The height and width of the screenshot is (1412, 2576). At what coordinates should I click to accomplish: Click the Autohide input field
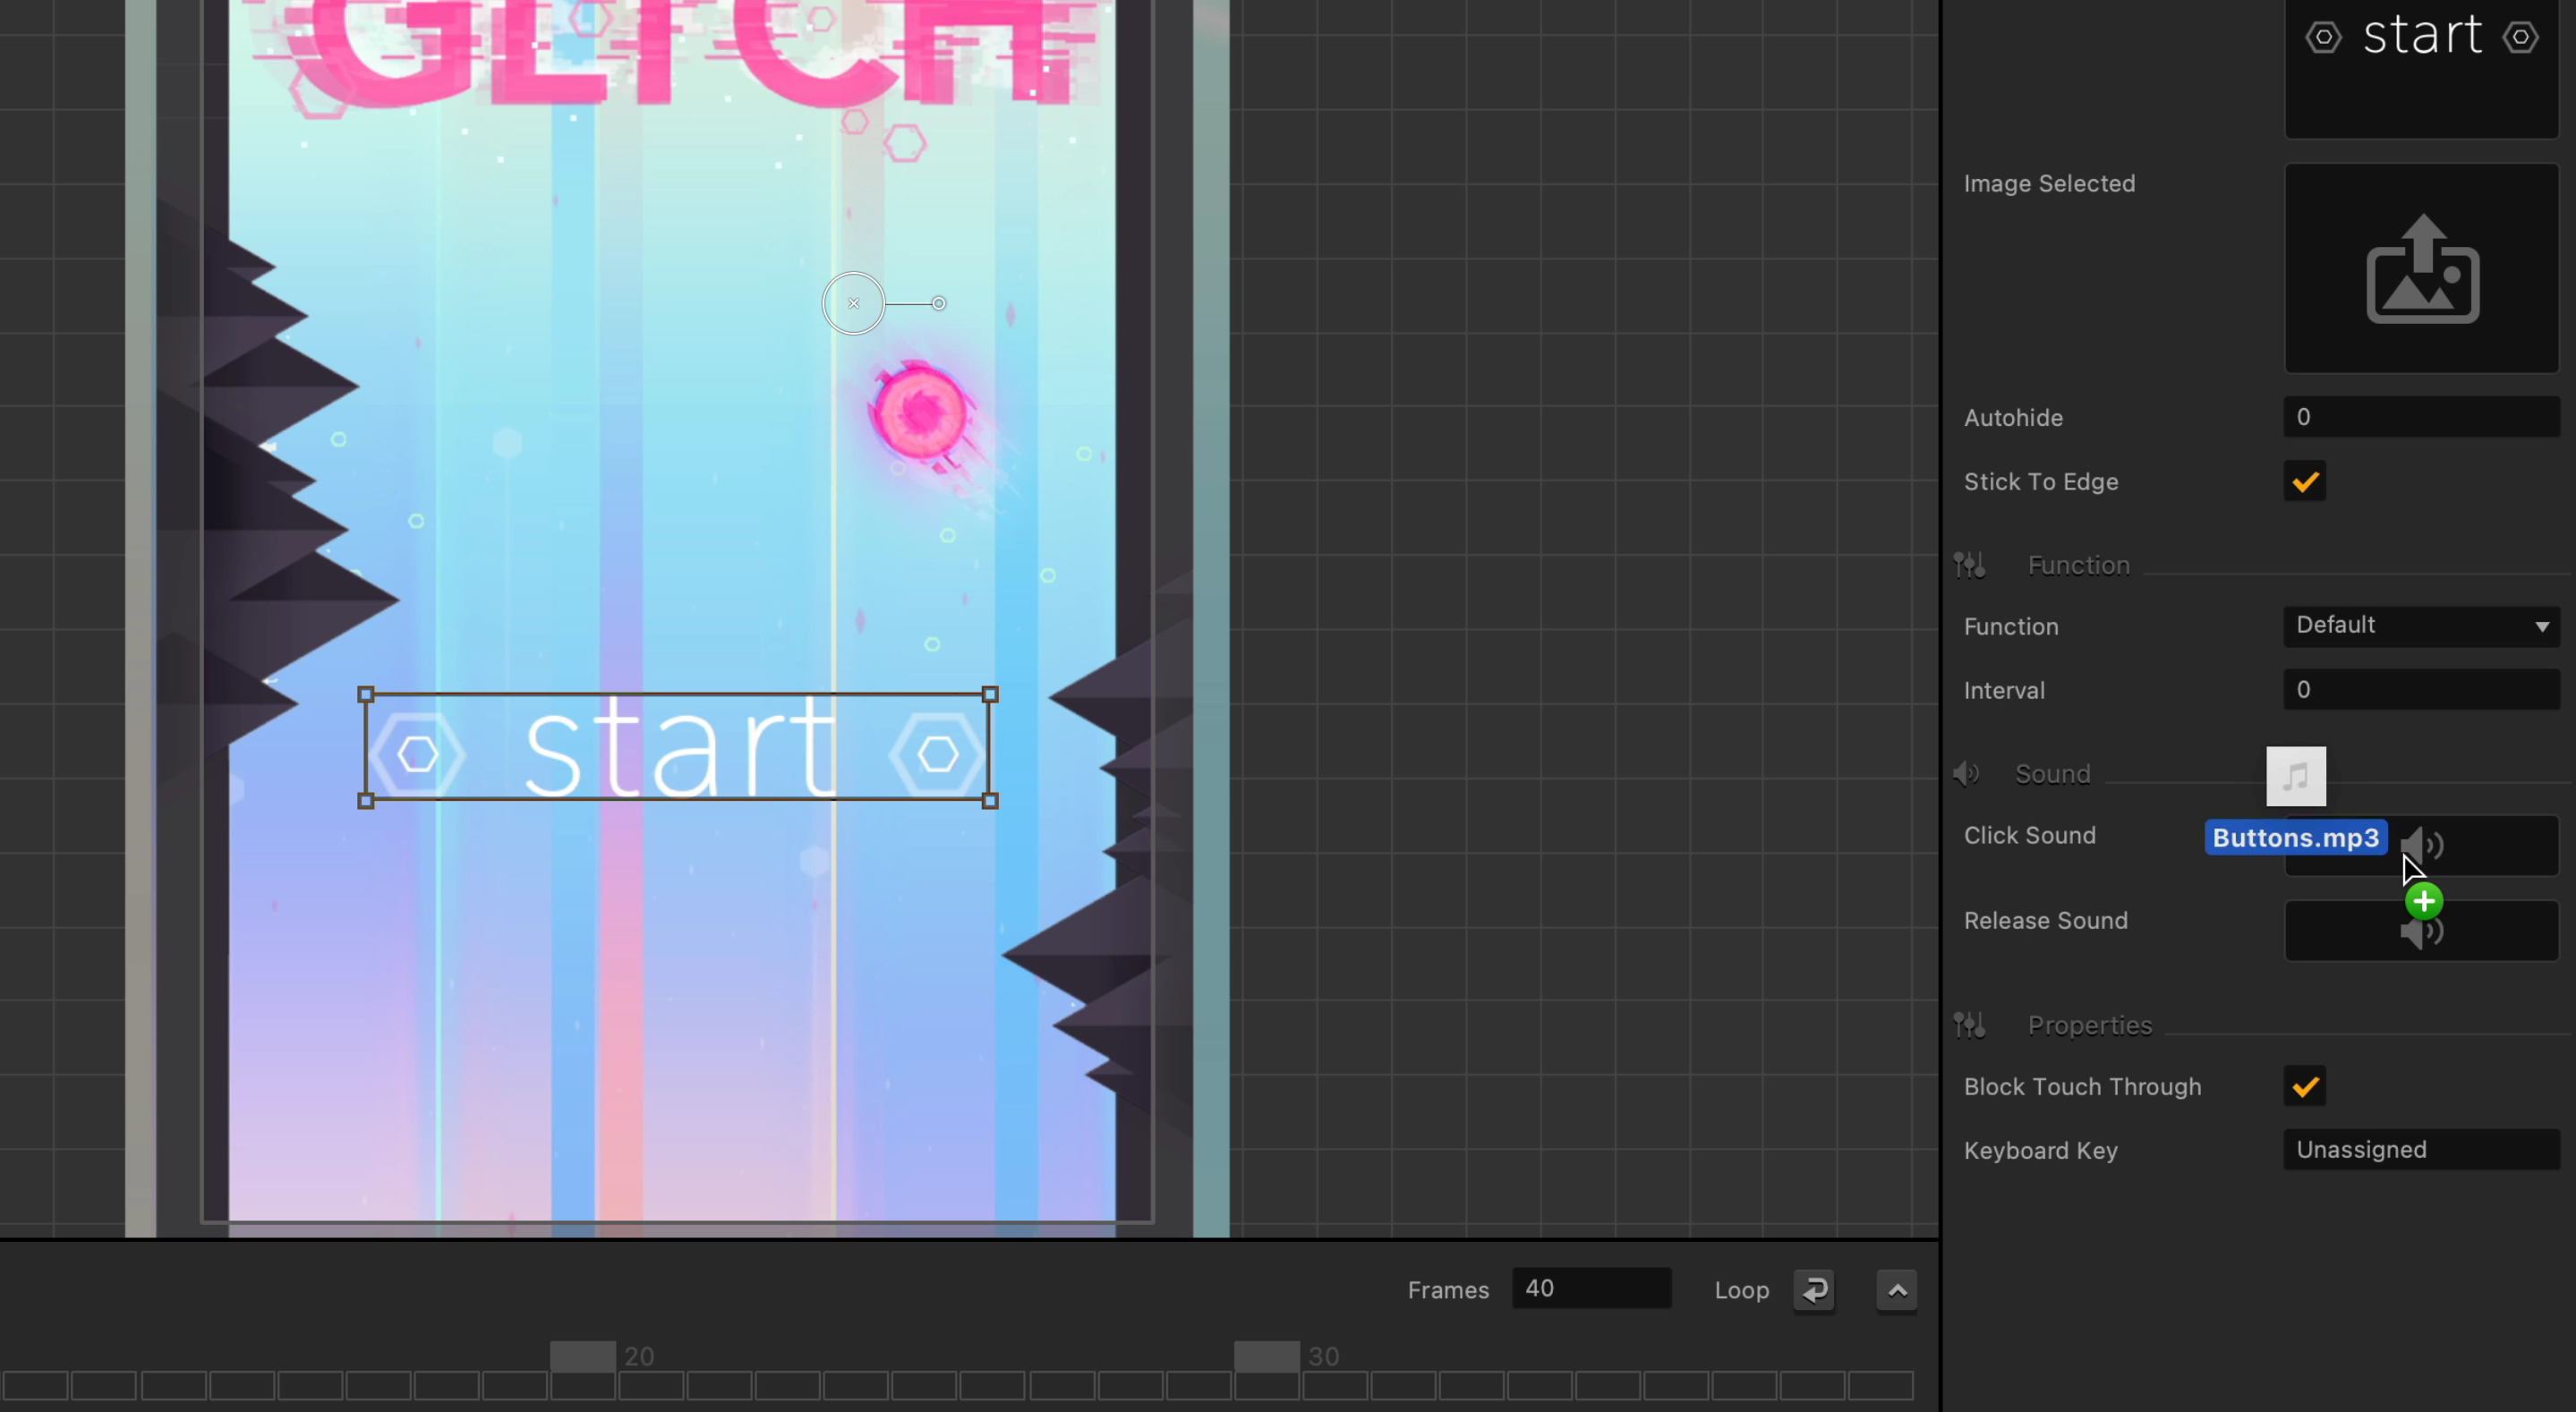coord(2422,417)
